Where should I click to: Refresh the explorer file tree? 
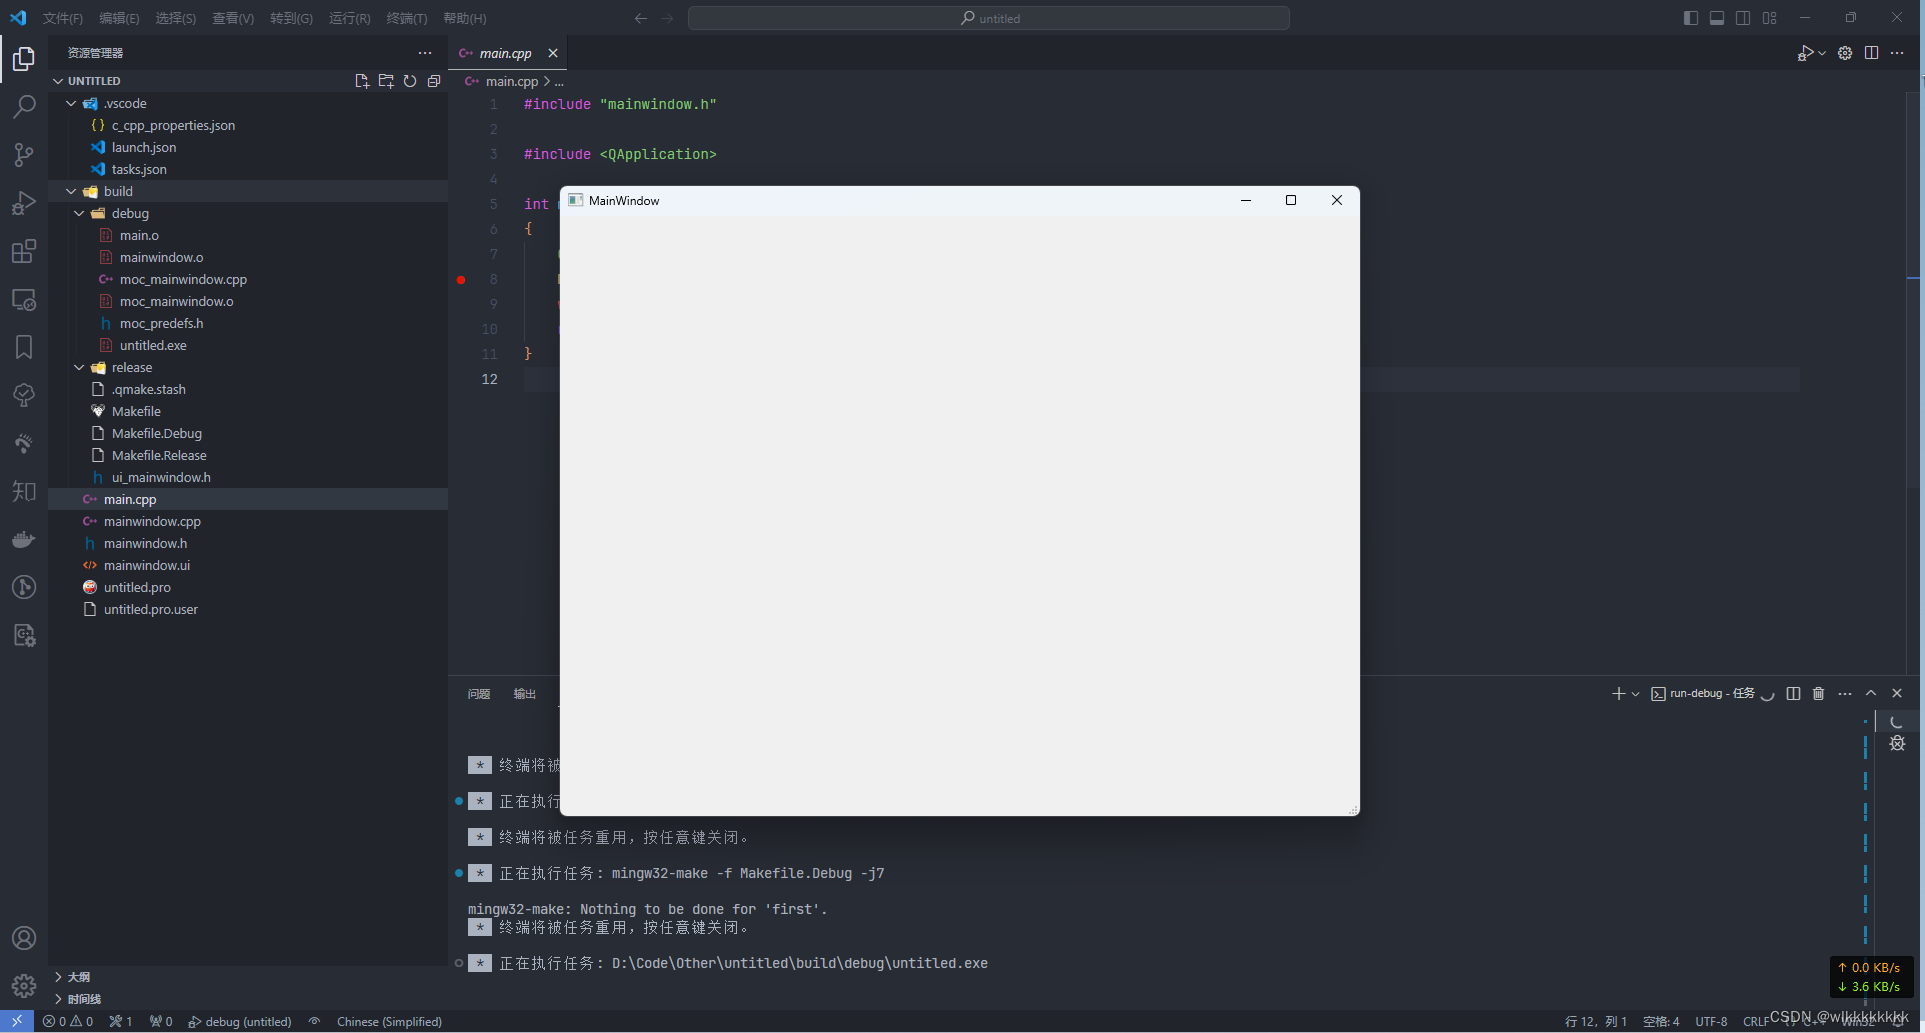coord(410,81)
